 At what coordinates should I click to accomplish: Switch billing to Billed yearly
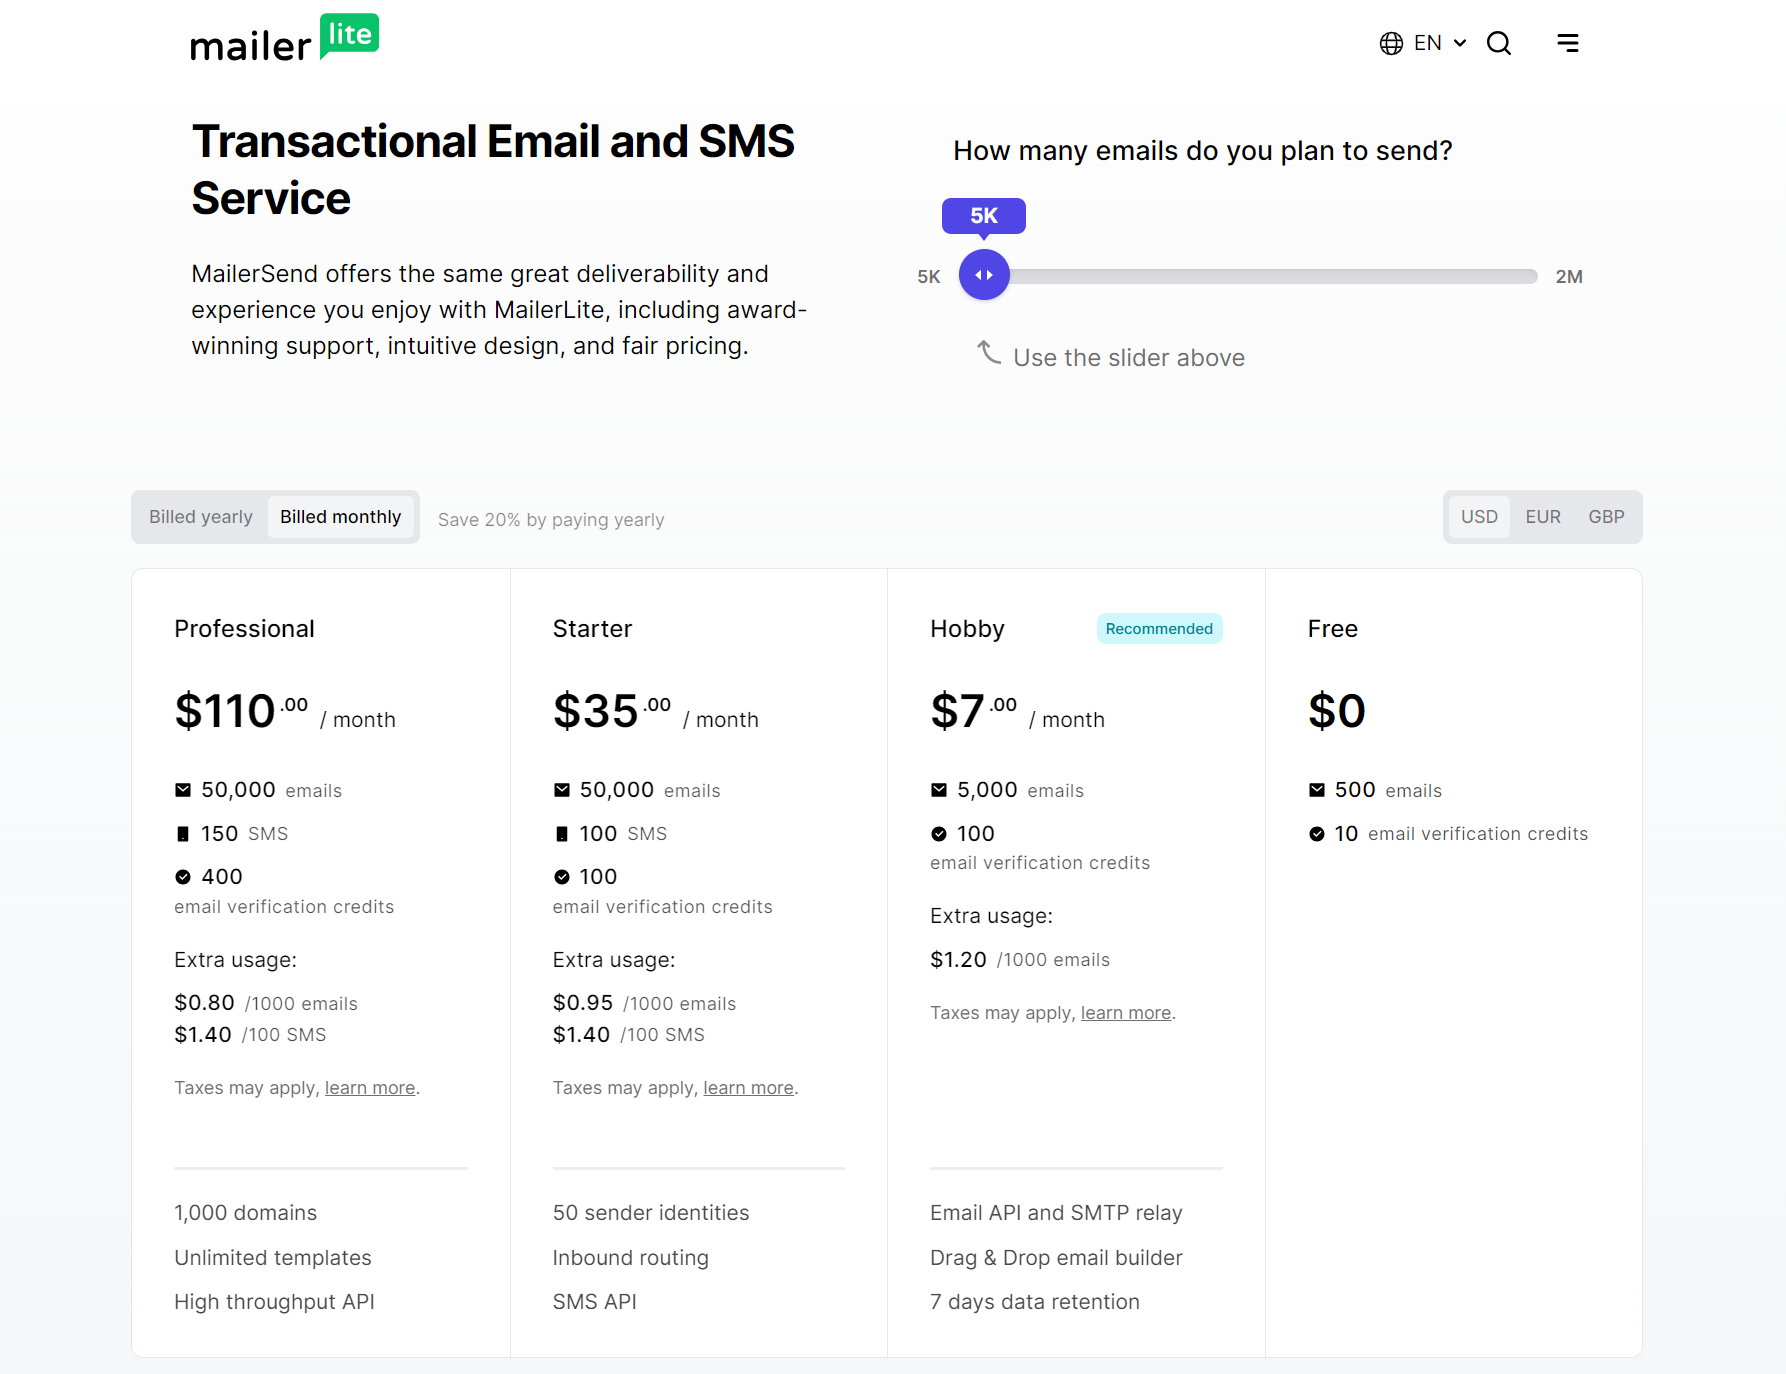[200, 517]
